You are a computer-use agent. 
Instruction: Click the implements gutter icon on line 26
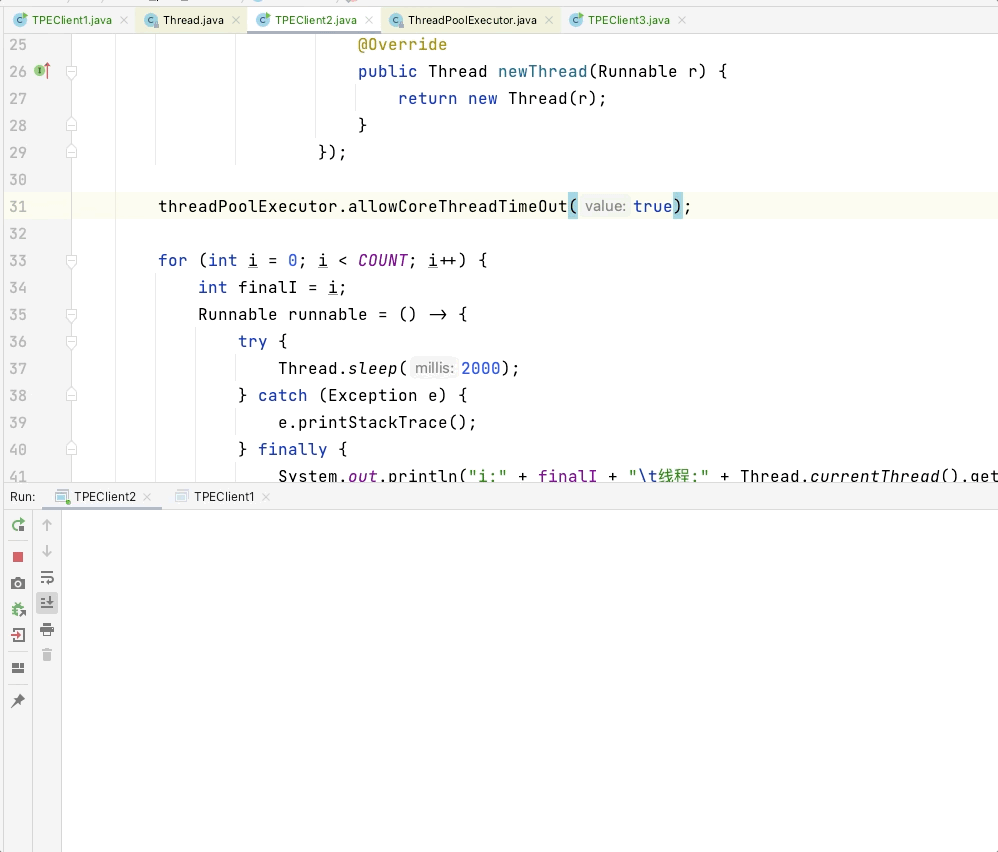coord(42,71)
